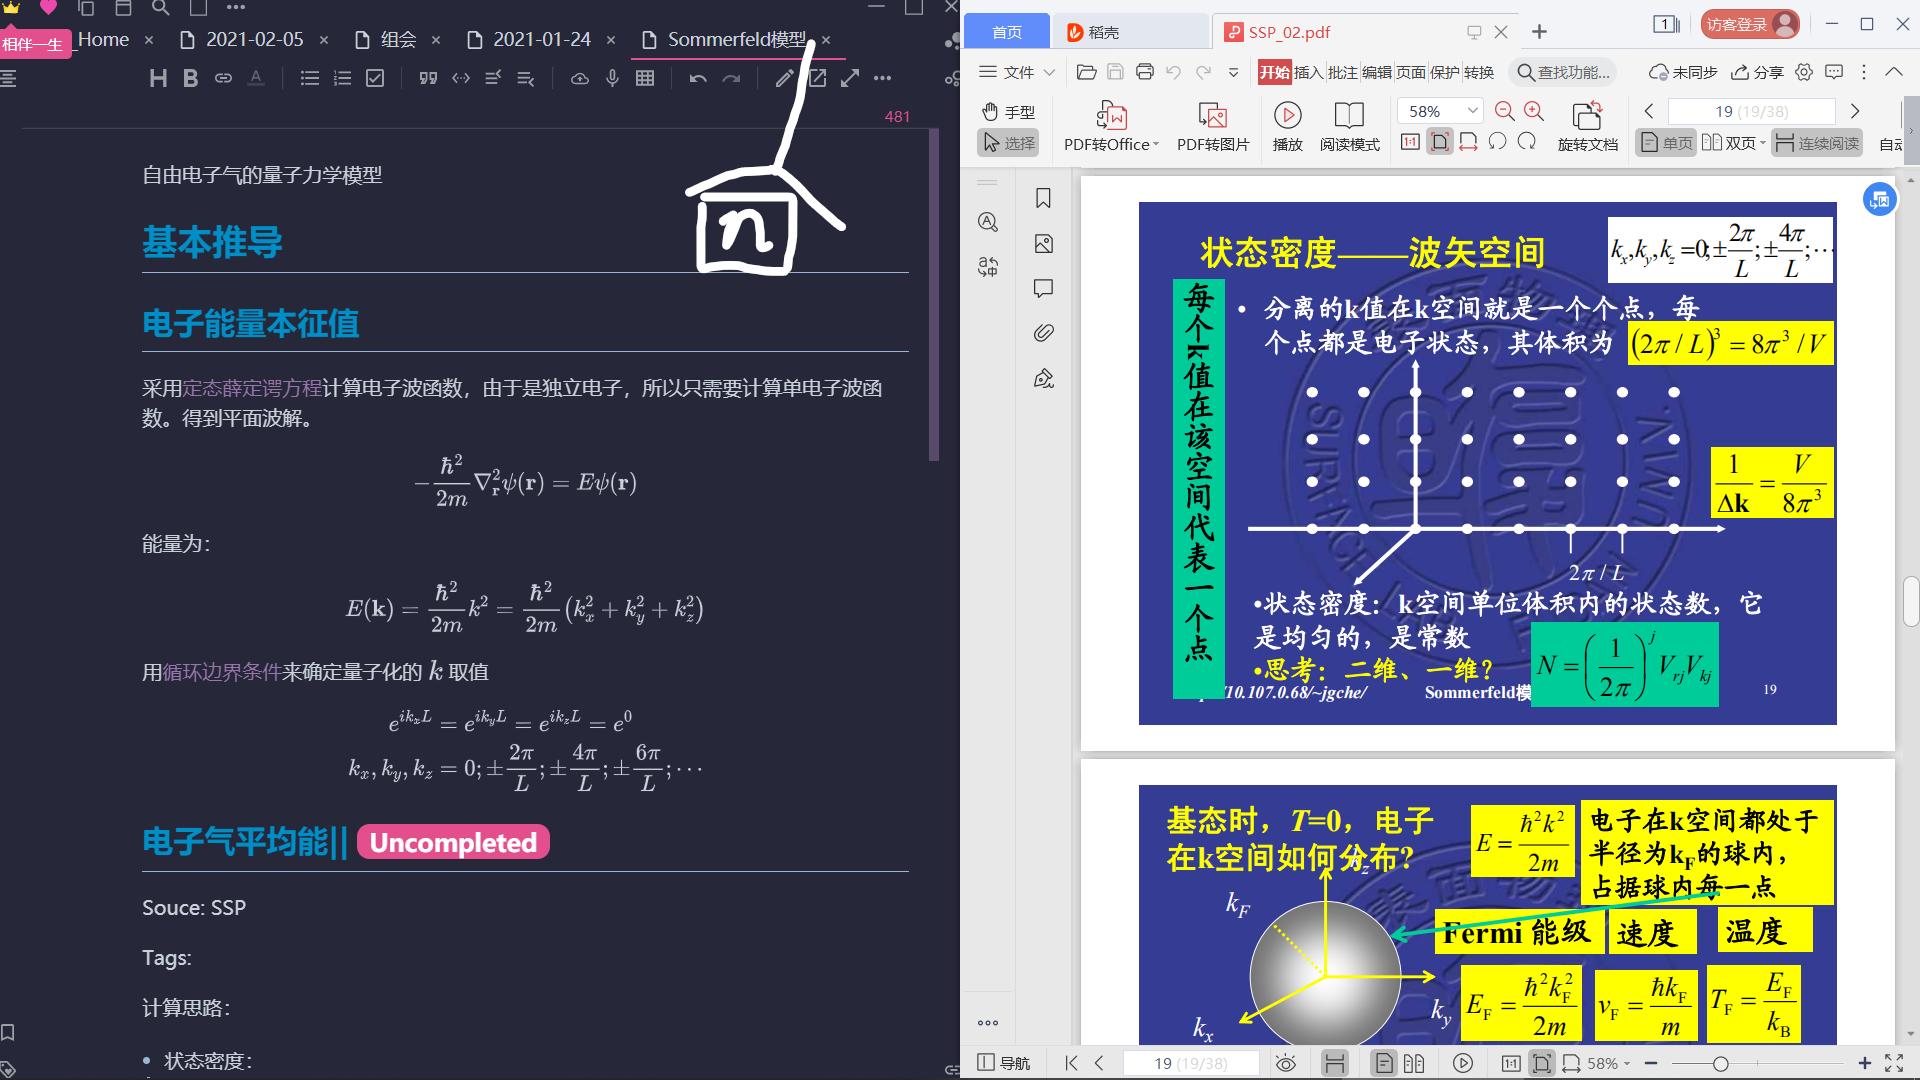Open 阅读模式 reading mode
The height and width of the screenshot is (1080, 1920).
[x=1349, y=116]
